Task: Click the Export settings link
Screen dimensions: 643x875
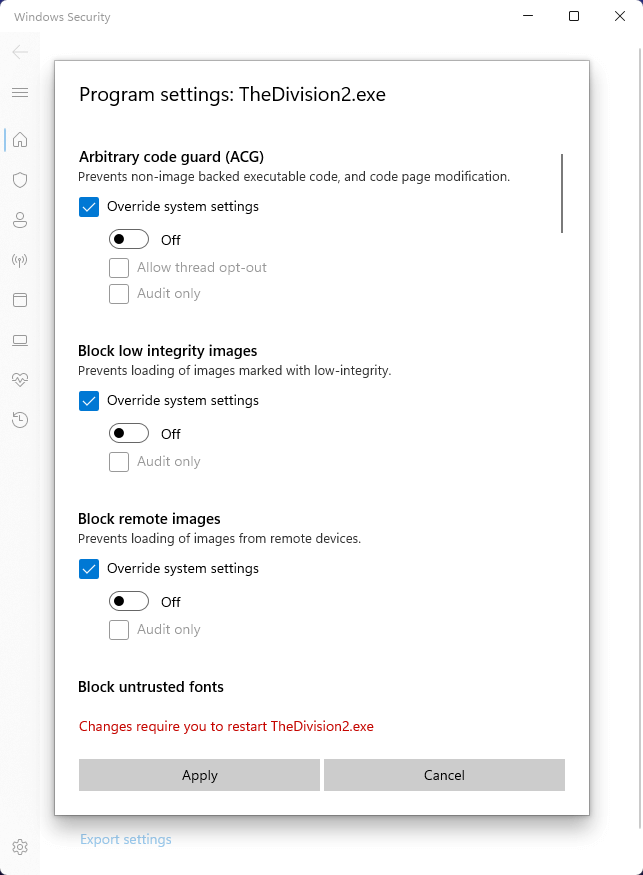Action: 126,840
